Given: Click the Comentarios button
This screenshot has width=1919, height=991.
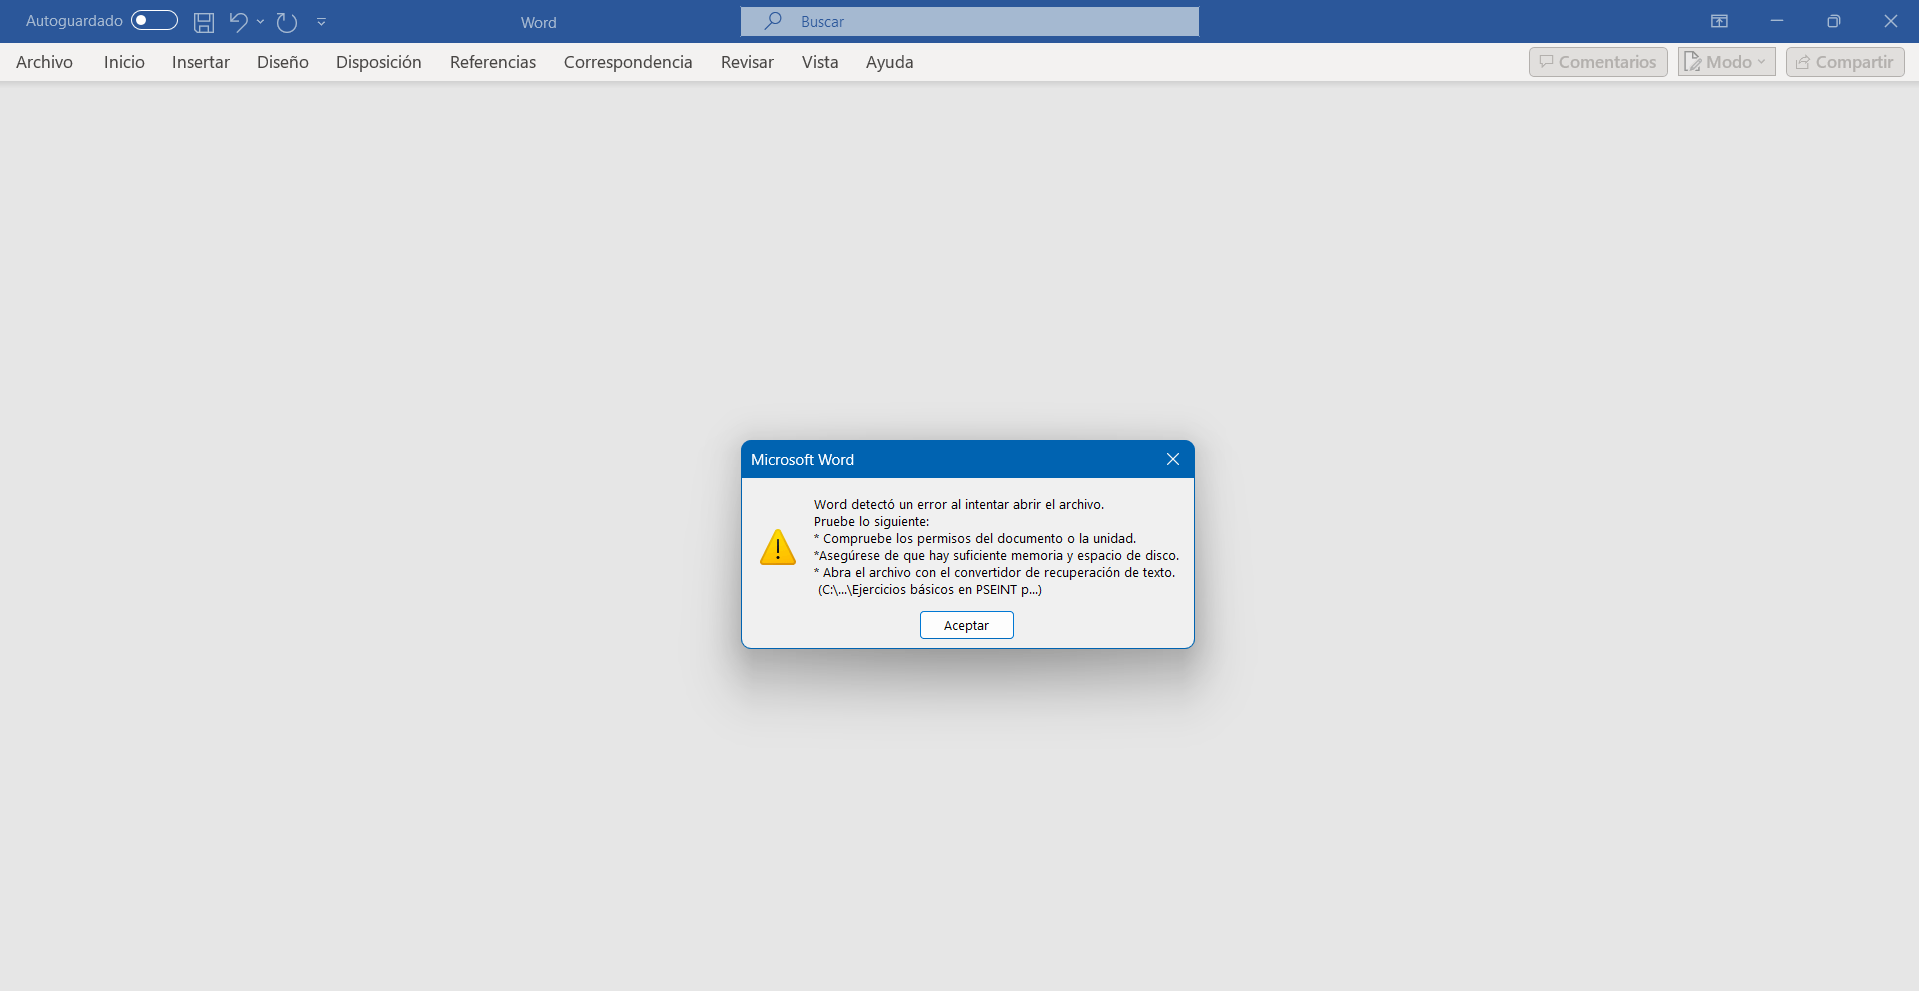Looking at the screenshot, I should [1598, 62].
